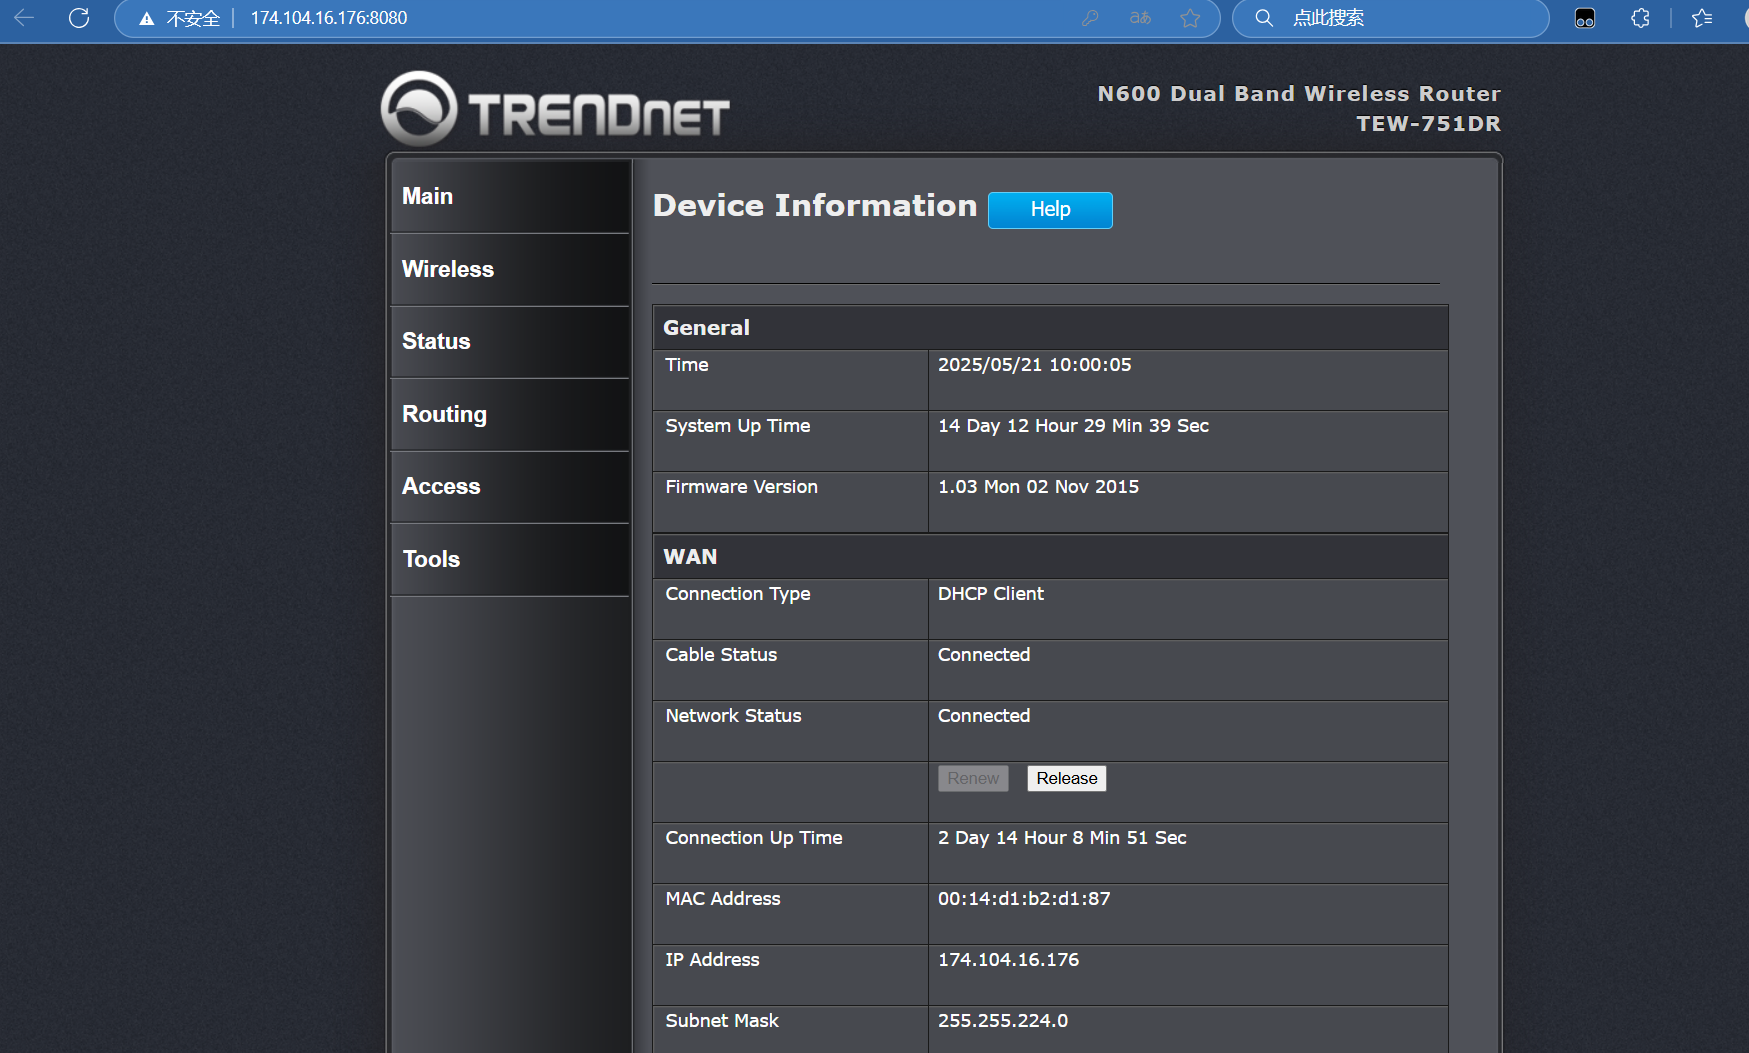This screenshot has width=1749, height=1053.
Task: Open the dark mask extension icon in the toolbar
Action: pos(1585,18)
